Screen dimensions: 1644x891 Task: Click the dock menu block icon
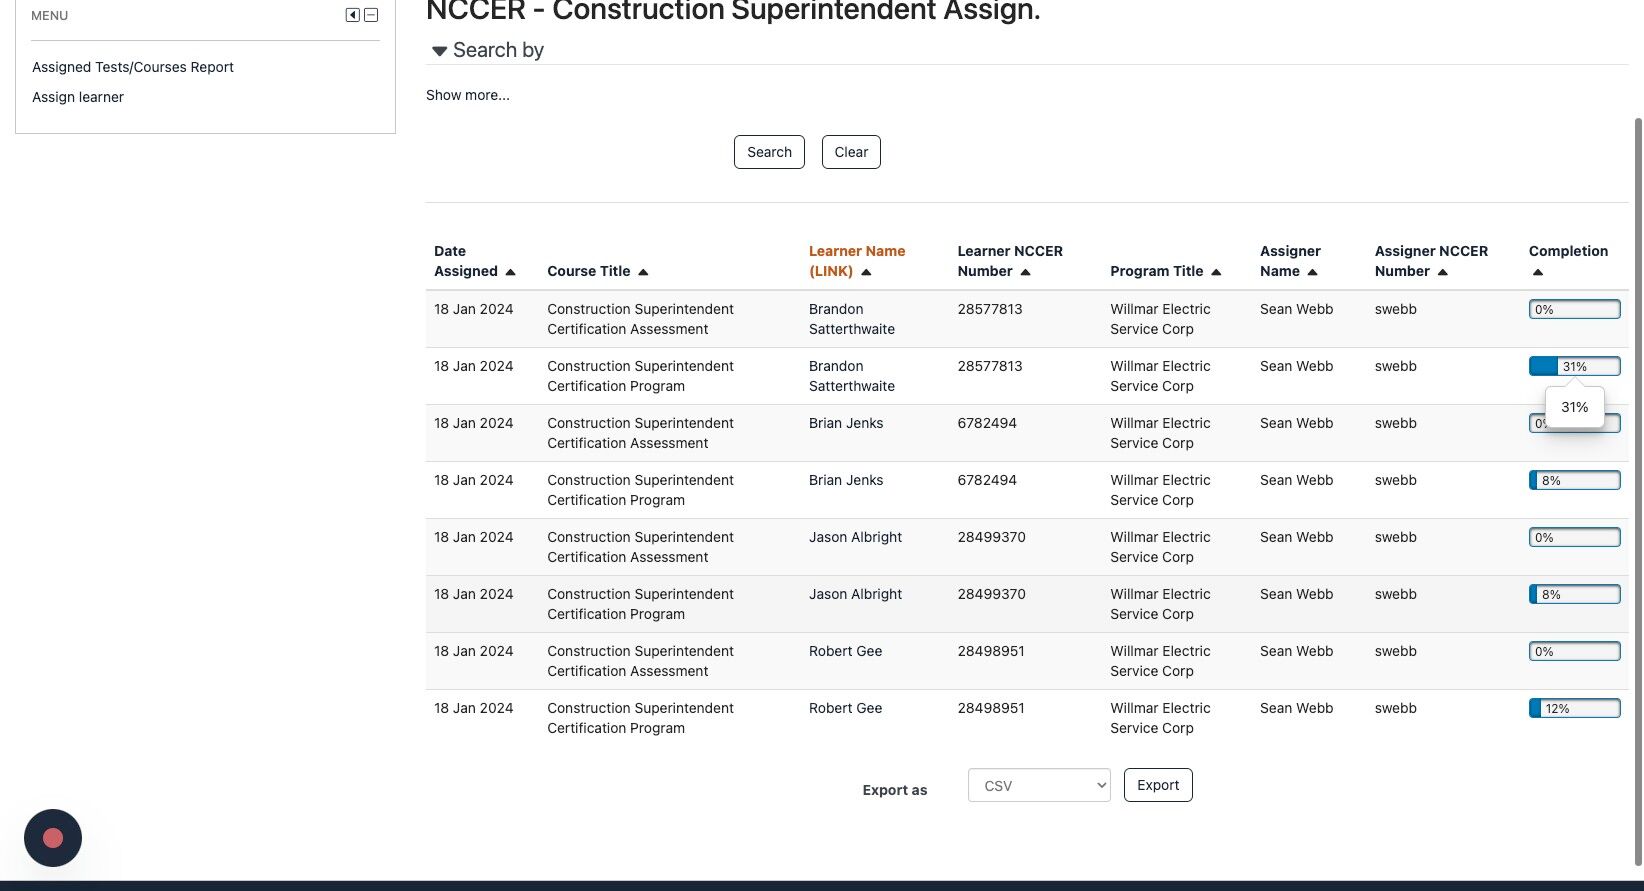[x=352, y=15]
